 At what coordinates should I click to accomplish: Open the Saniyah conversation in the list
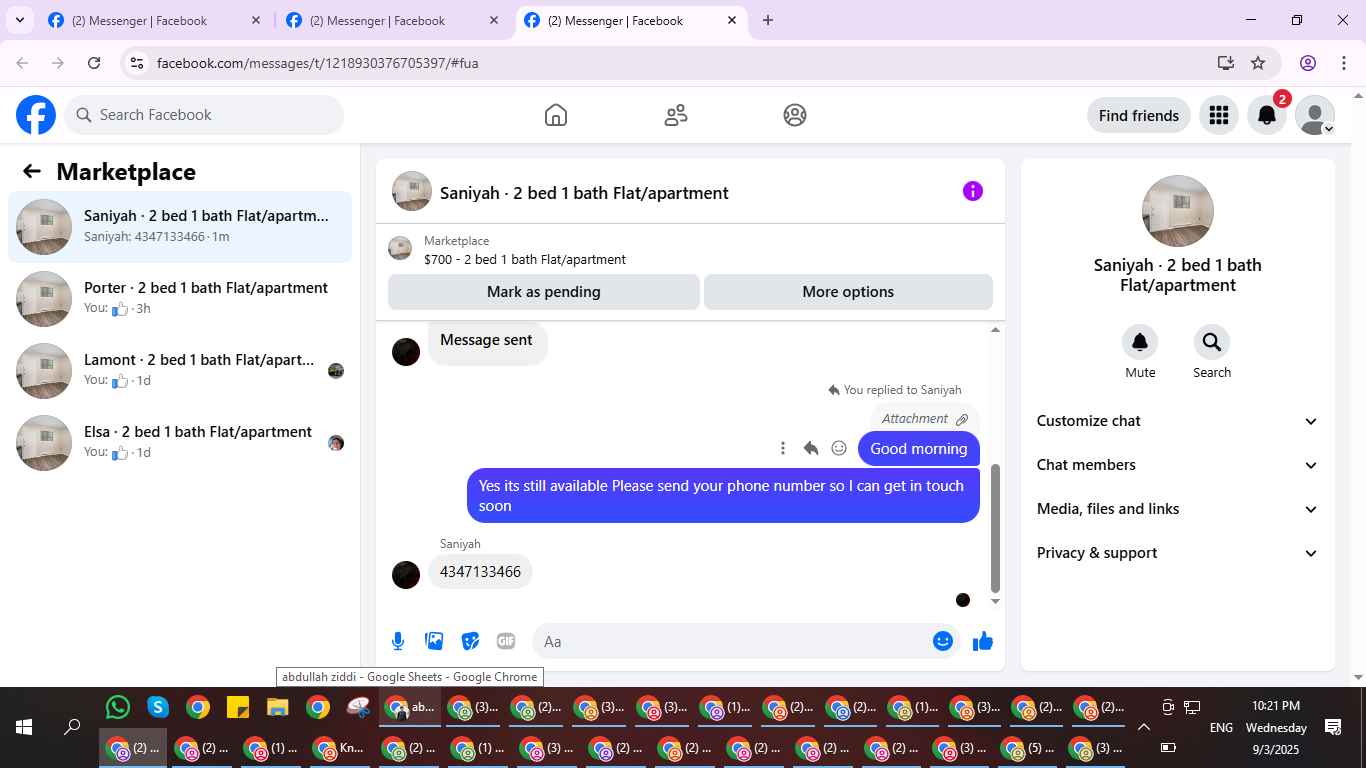(x=180, y=227)
